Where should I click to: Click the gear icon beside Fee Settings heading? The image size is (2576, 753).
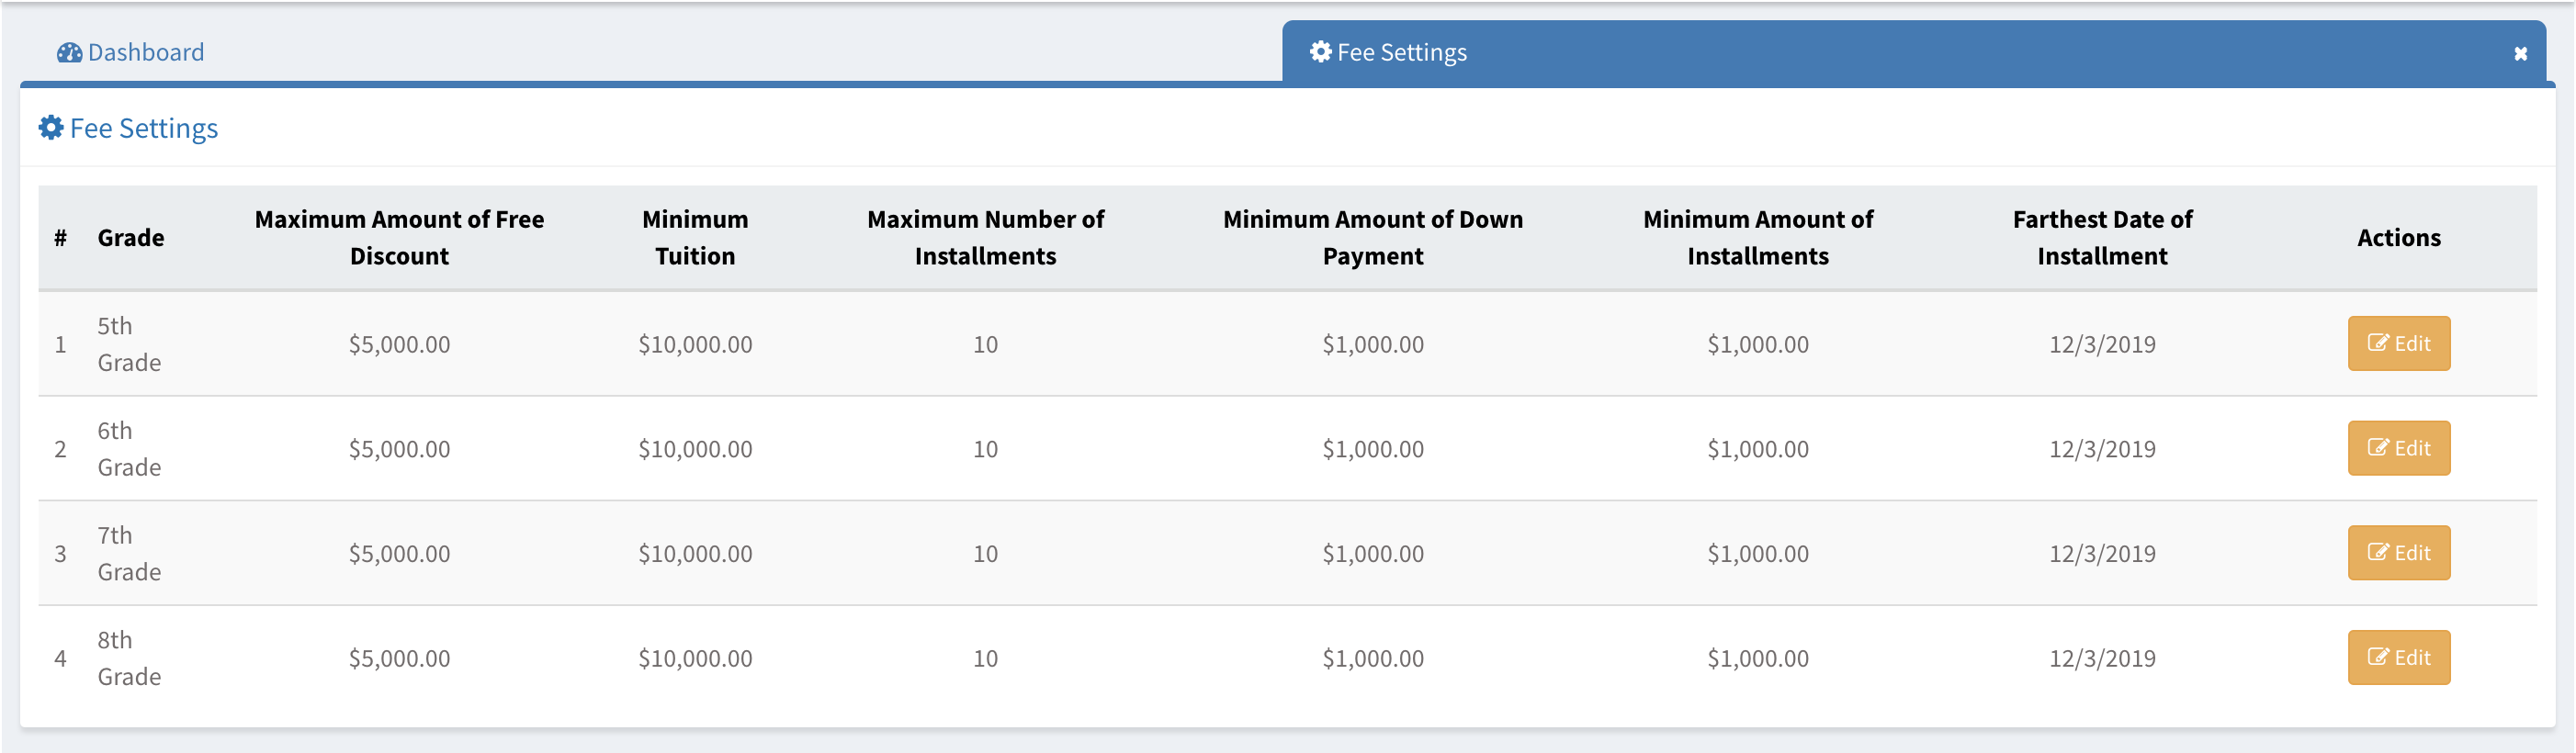click(x=51, y=128)
